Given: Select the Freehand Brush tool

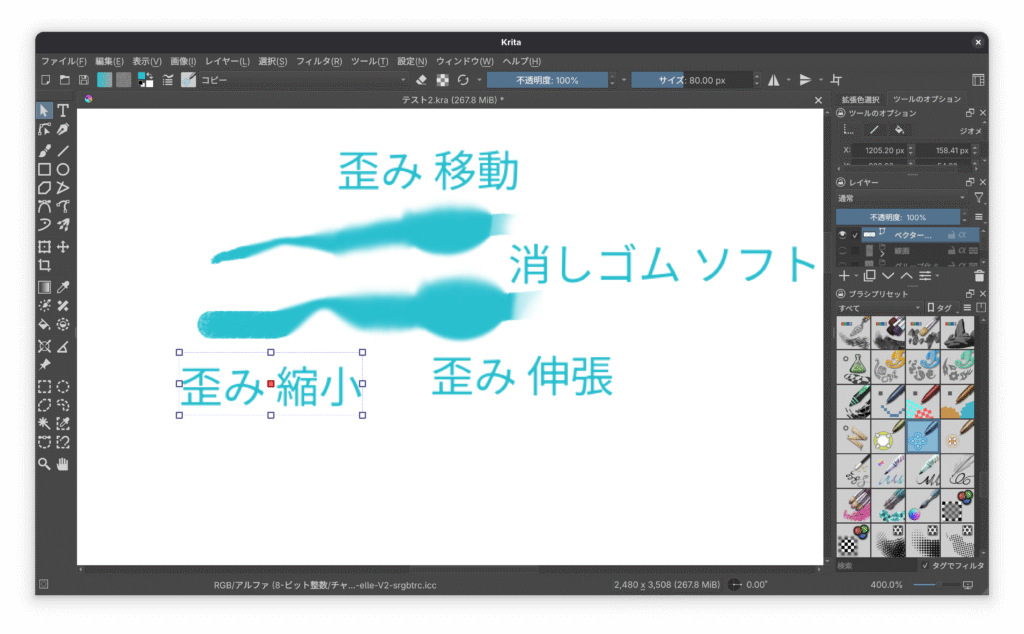Looking at the screenshot, I should (x=44, y=151).
